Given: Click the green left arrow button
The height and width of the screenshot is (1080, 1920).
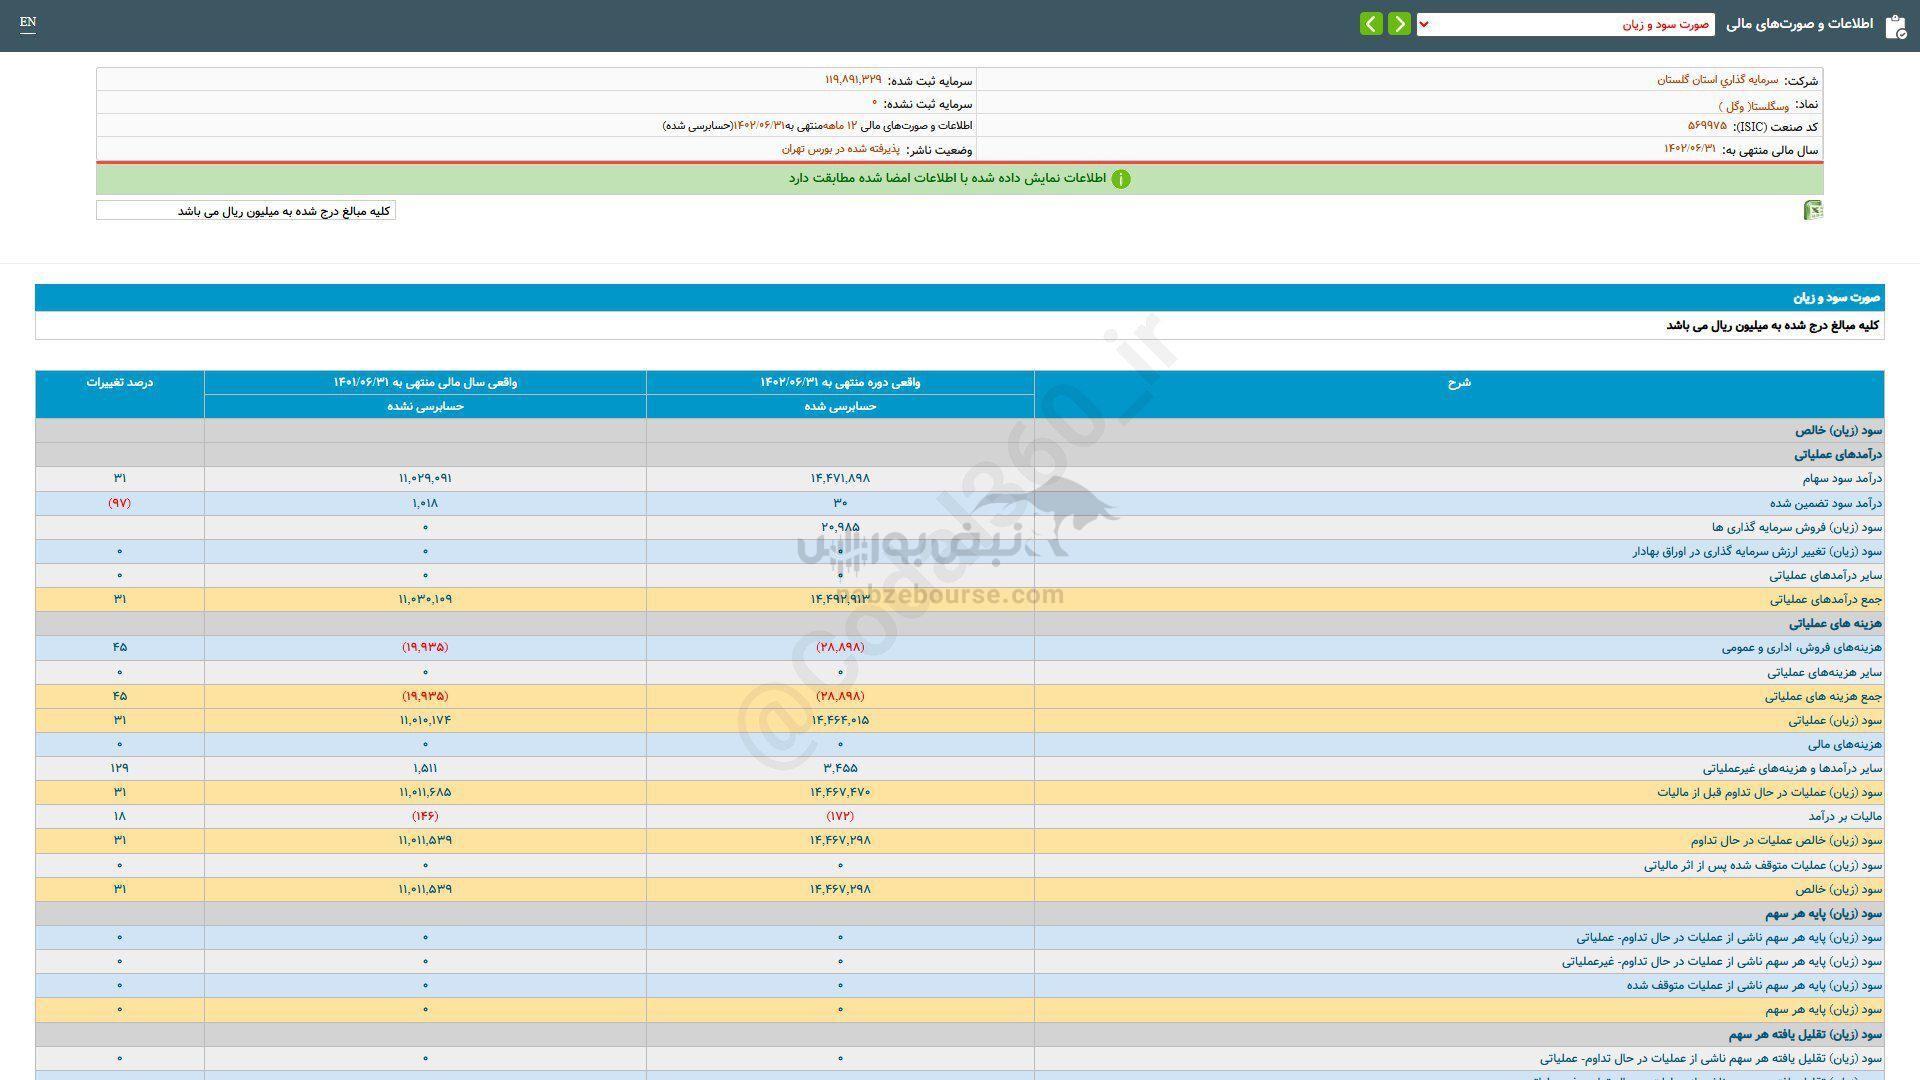Looking at the screenshot, I should pyautogui.click(x=1371, y=24).
